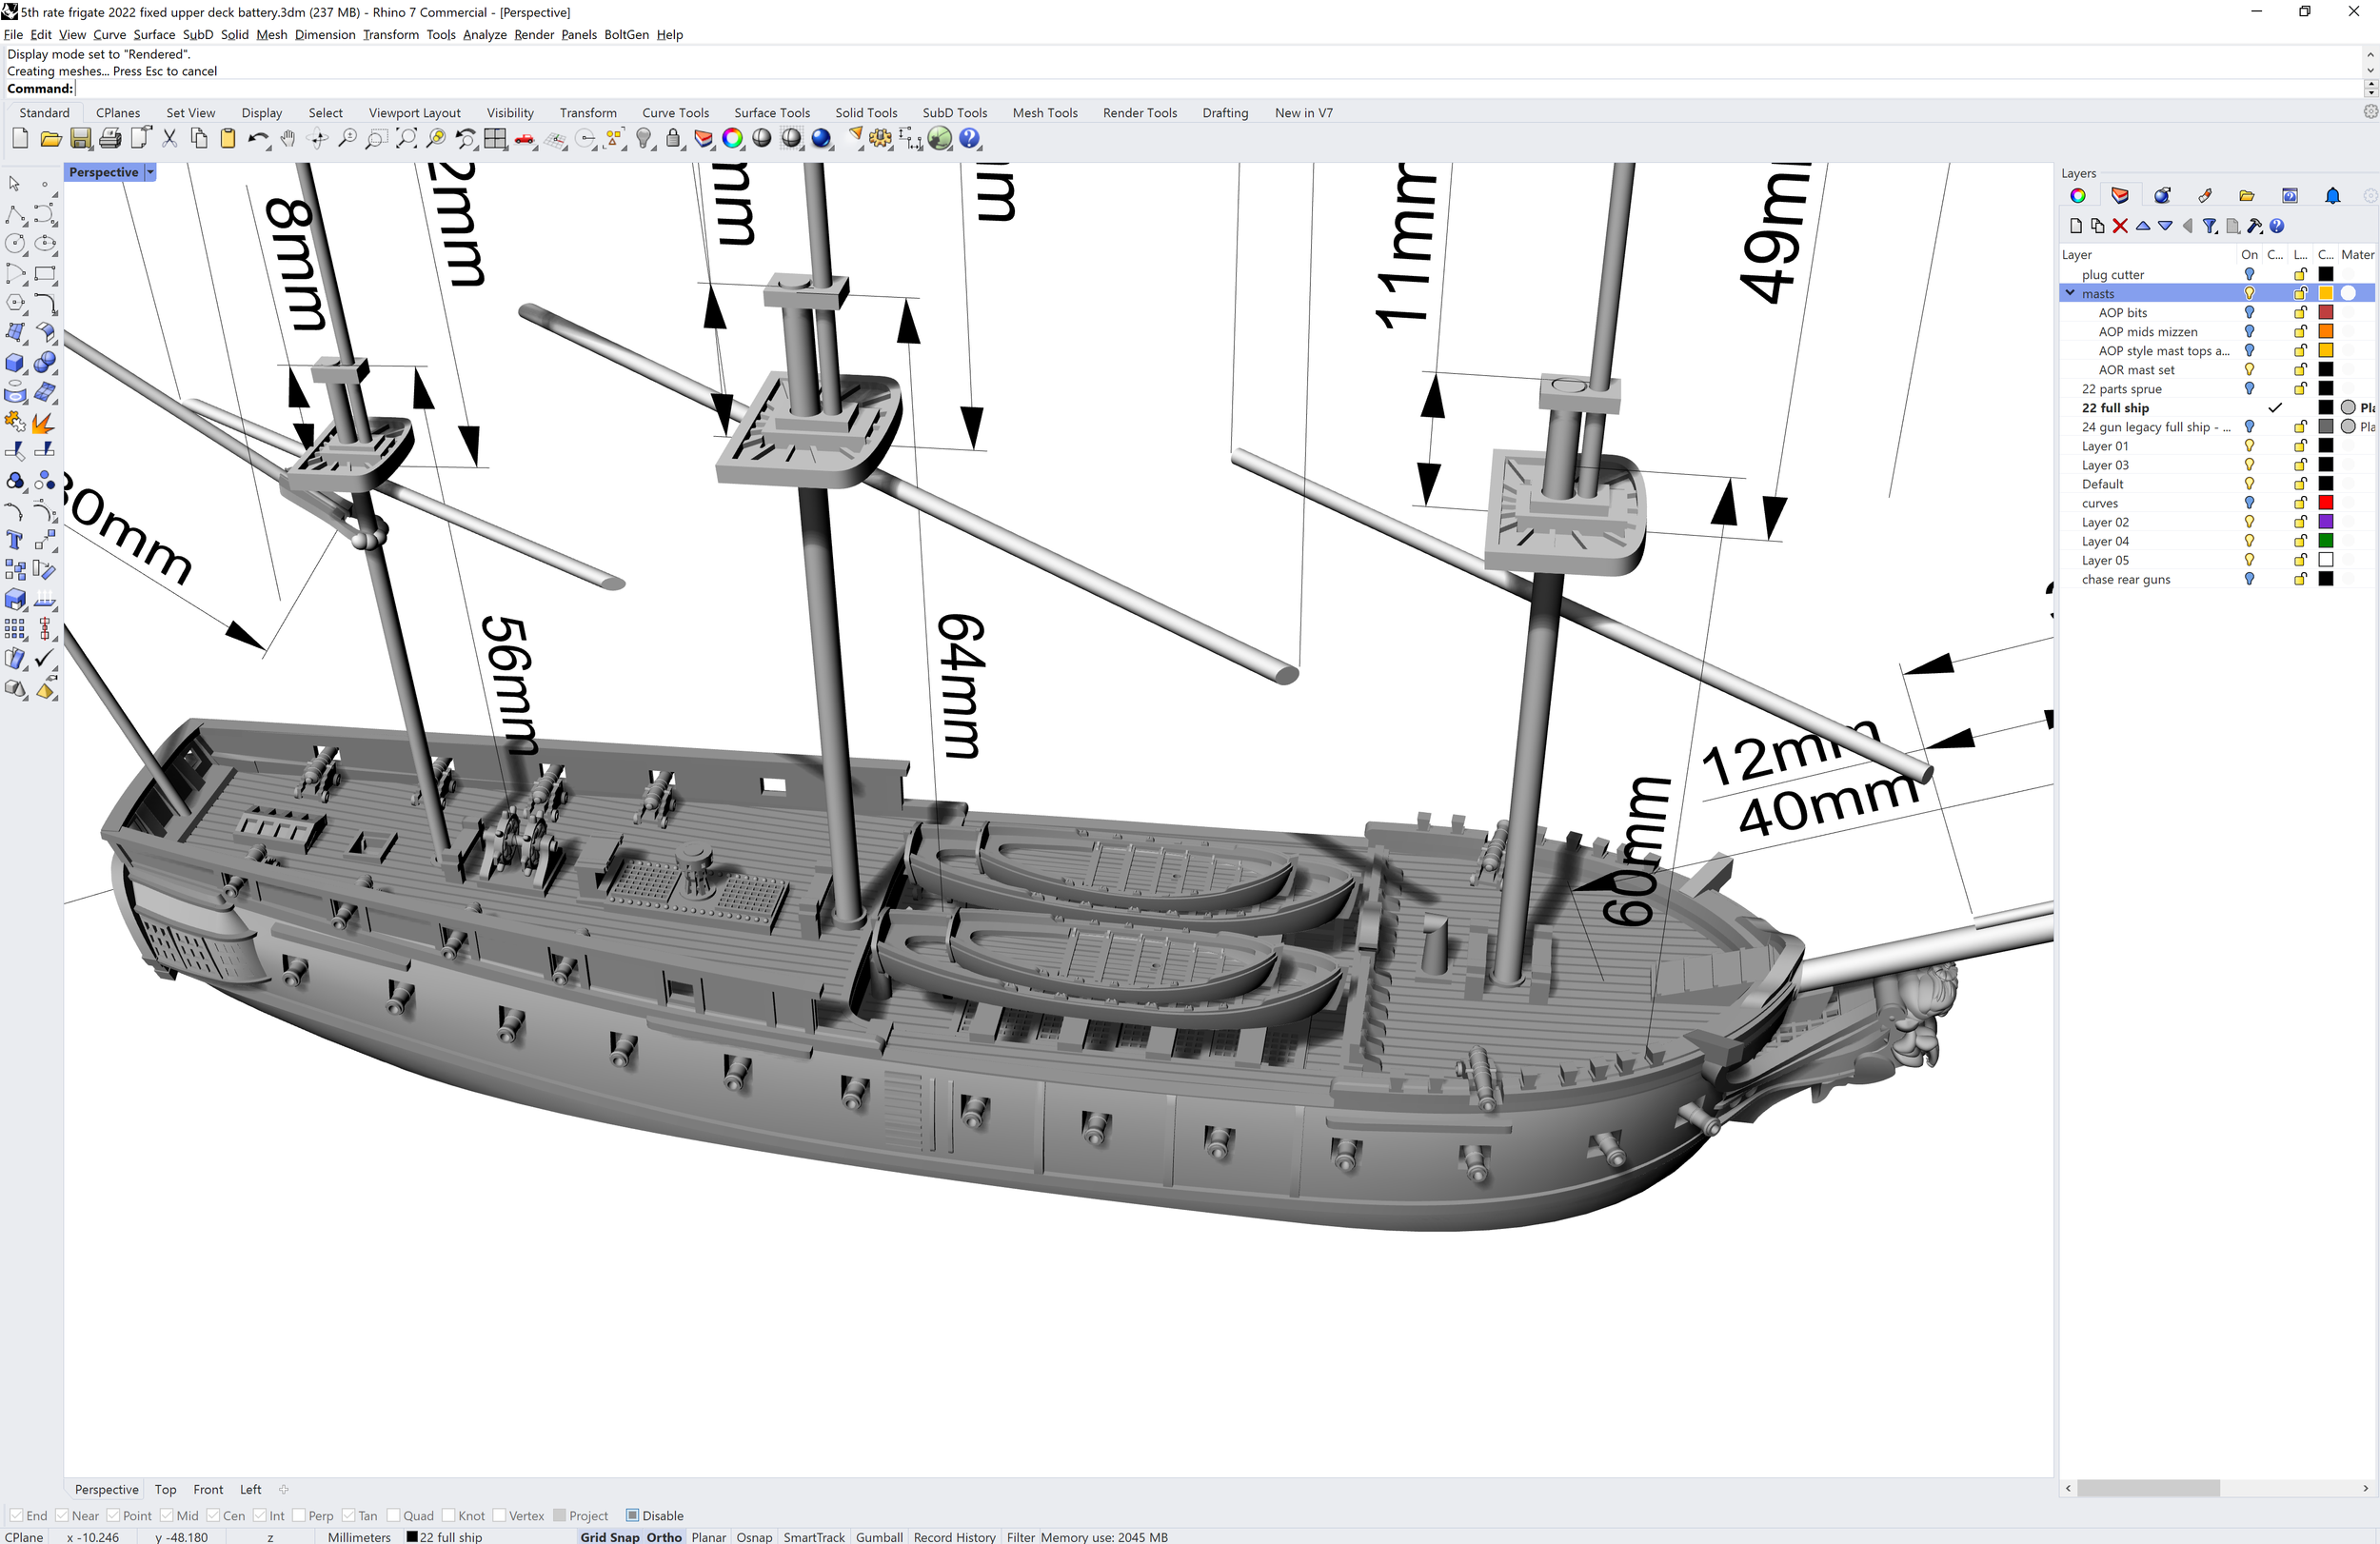Open the Curve menu
The width and height of the screenshot is (2380, 1544).
110,34
